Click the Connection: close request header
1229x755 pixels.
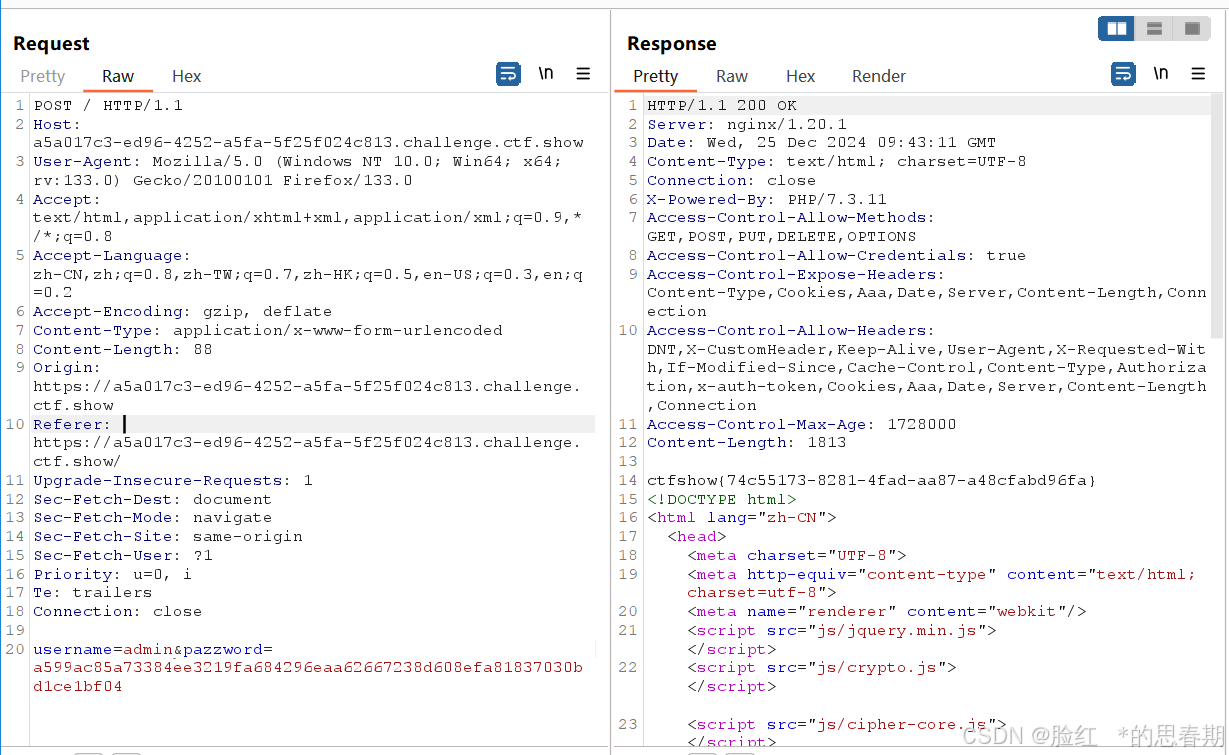pos(118,611)
